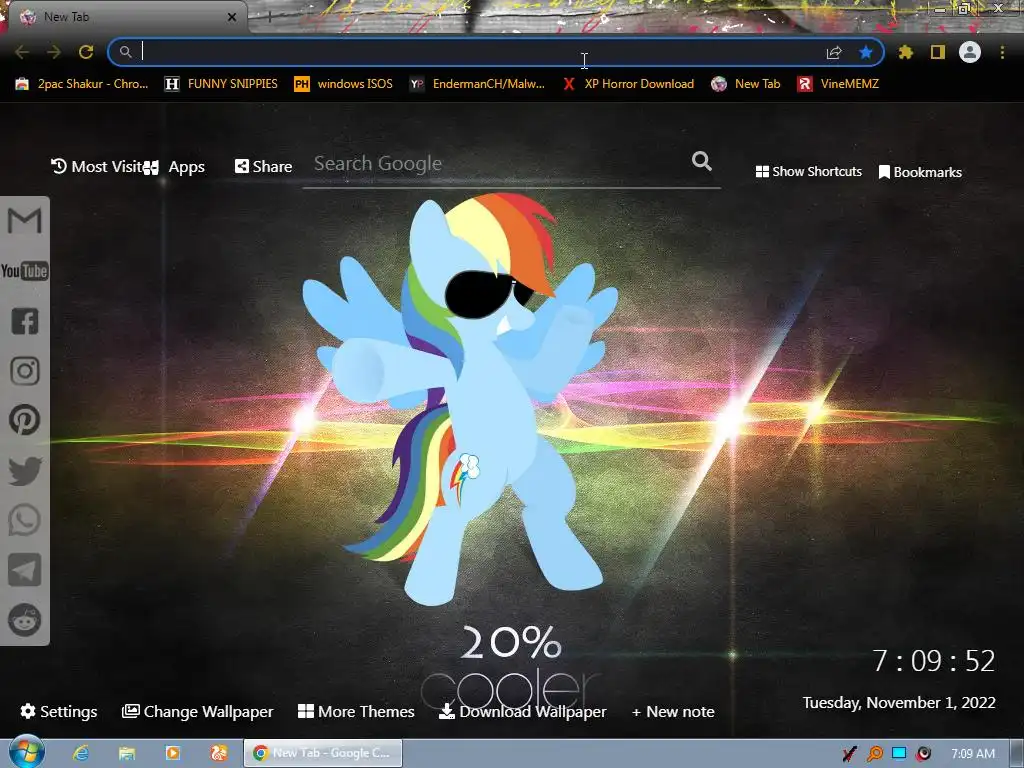Open Pinterest sidebar icon

coord(25,420)
